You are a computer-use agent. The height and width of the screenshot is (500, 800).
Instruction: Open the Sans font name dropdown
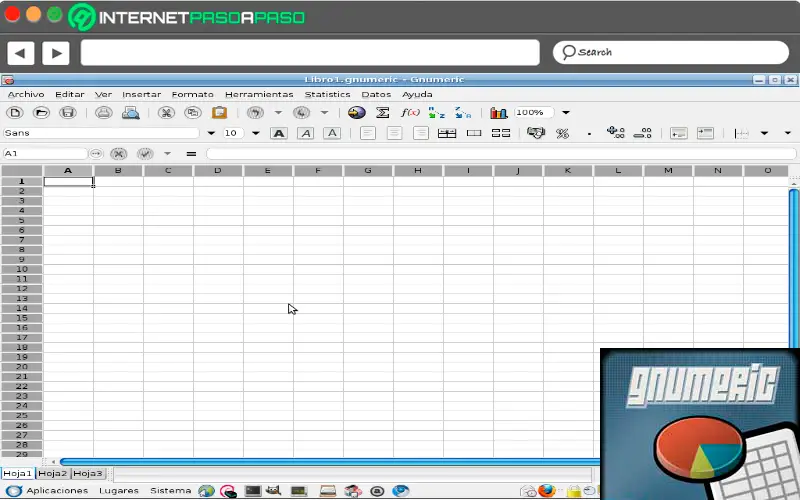(211, 133)
